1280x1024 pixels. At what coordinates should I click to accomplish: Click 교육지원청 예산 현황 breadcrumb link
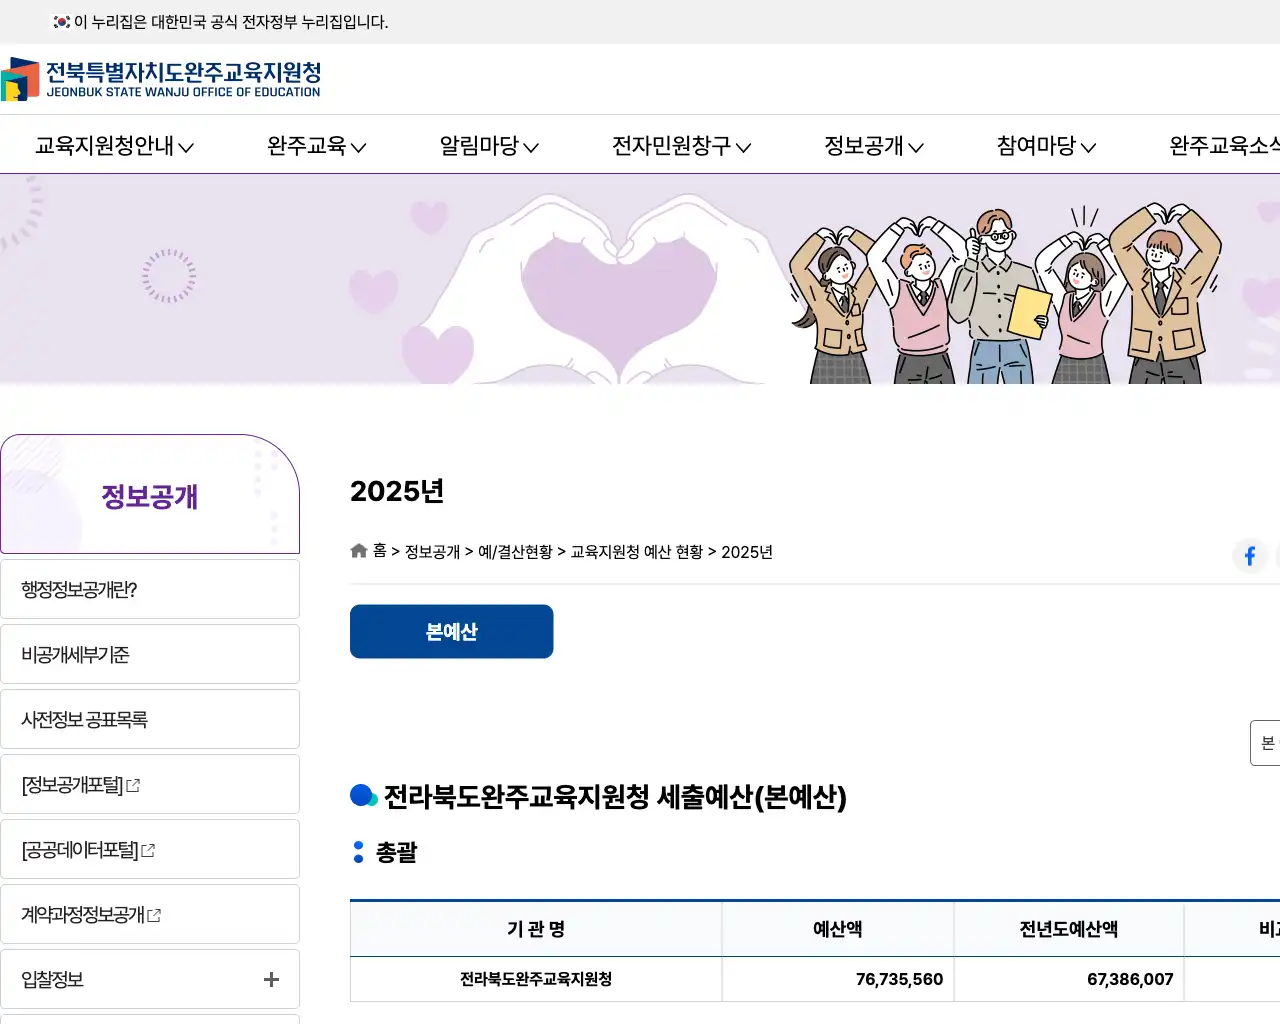[637, 552]
